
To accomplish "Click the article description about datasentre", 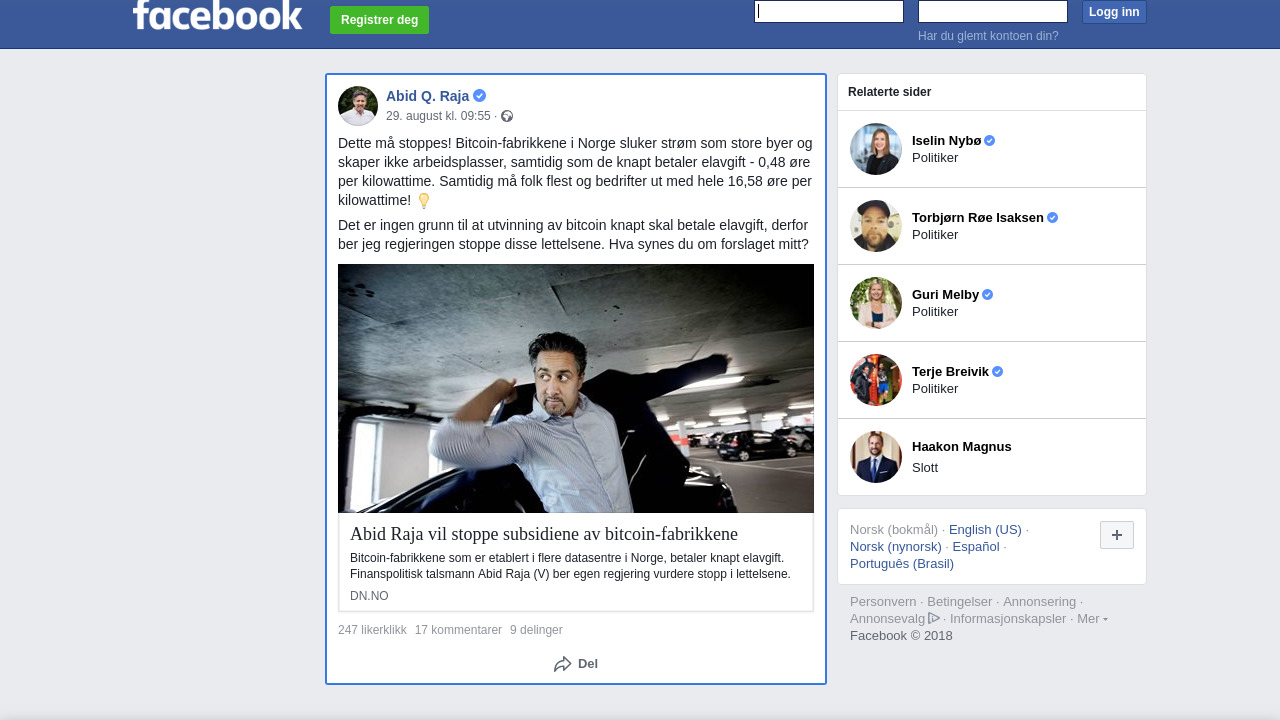I will (570, 566).
